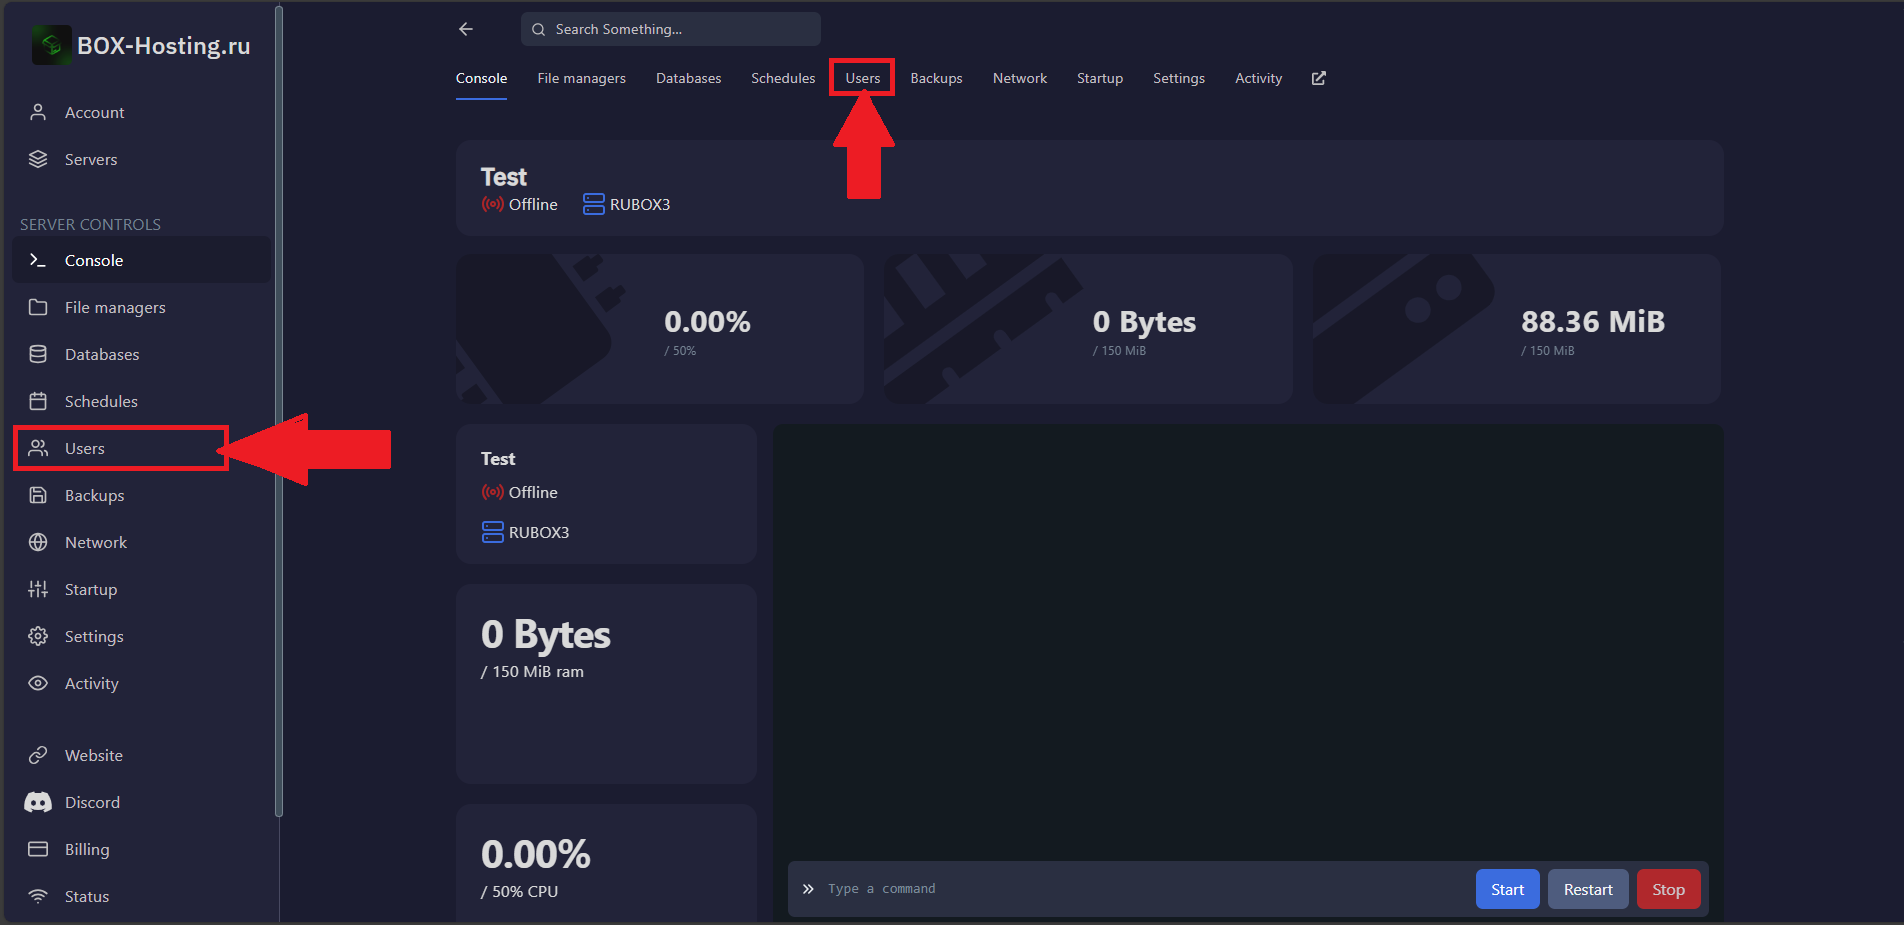
Task: Click the Network globe icon in the sidebar
Action: click(x=38, y=542)
